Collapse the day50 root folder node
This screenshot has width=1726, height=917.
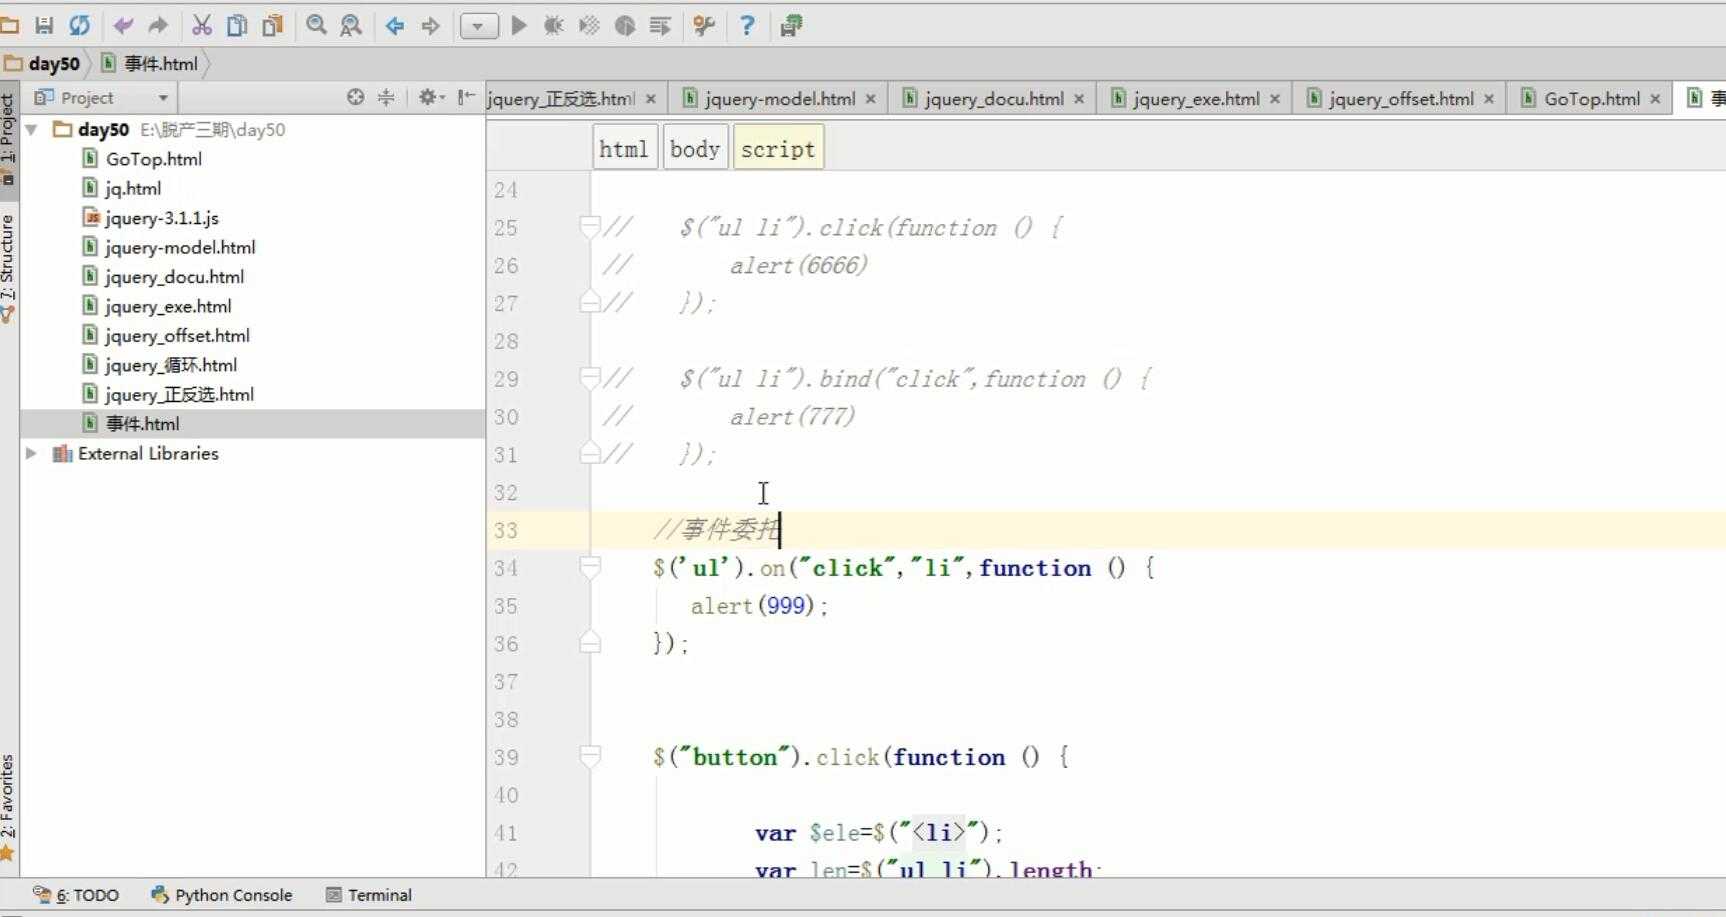tap(31, 130)
